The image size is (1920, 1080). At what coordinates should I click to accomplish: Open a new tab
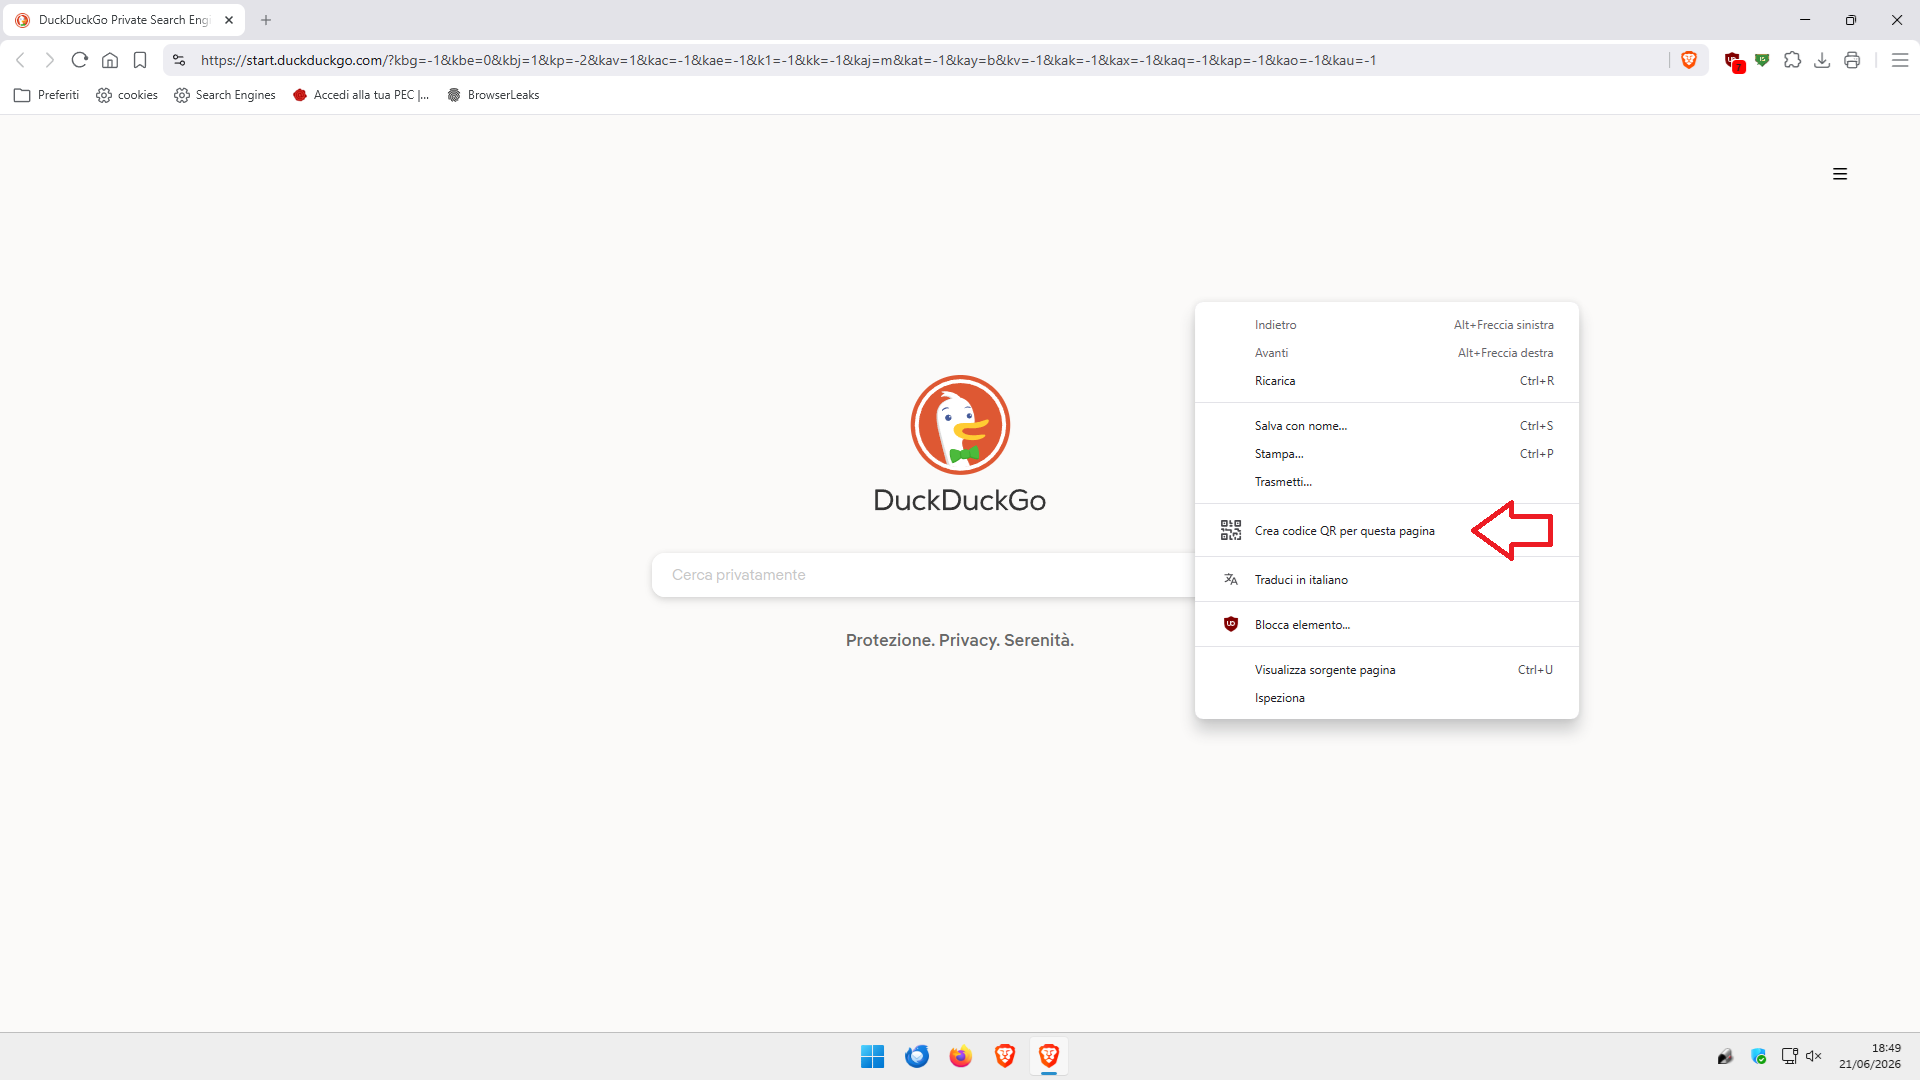point(266,20)
